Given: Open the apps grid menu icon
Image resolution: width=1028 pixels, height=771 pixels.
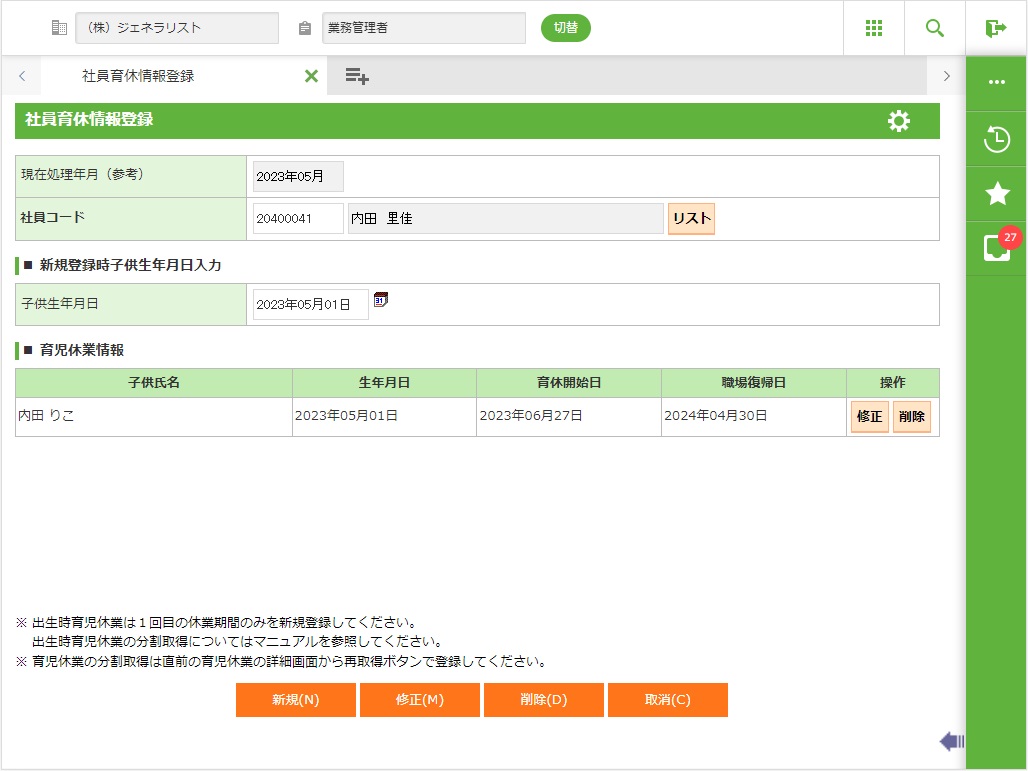Looking at the screenshot, I should pyautogui.click(x=873, y=28).
